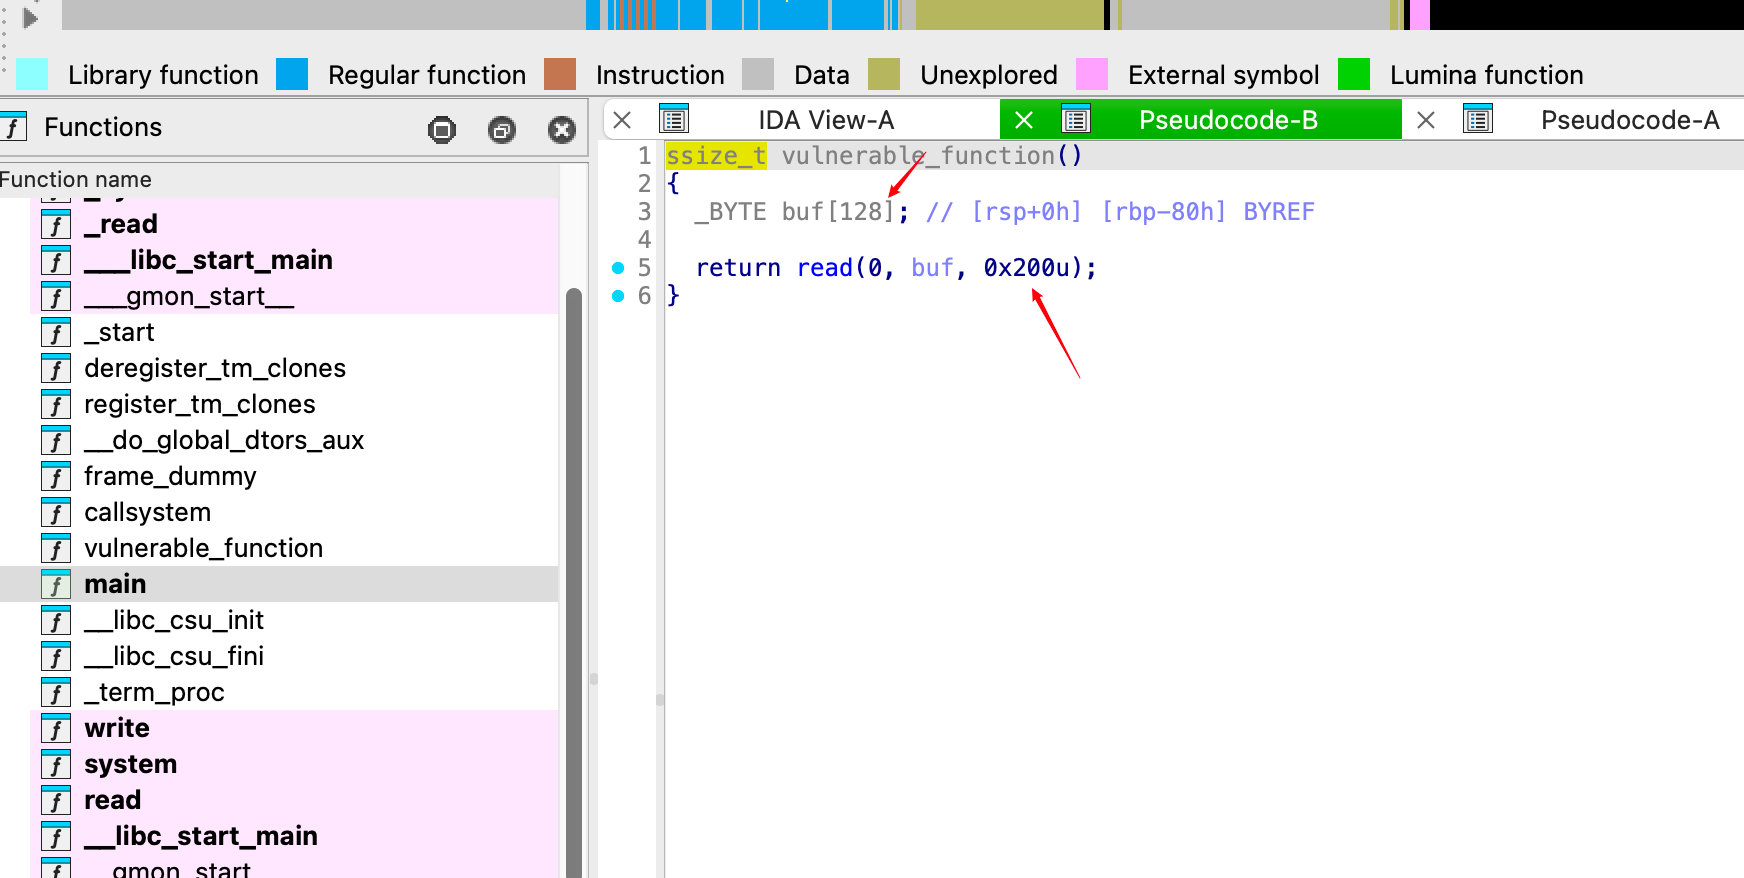This screenshot has height=878, width=1744.
Task: Click the function icon beside callsystem
Action: pos(56,513)
